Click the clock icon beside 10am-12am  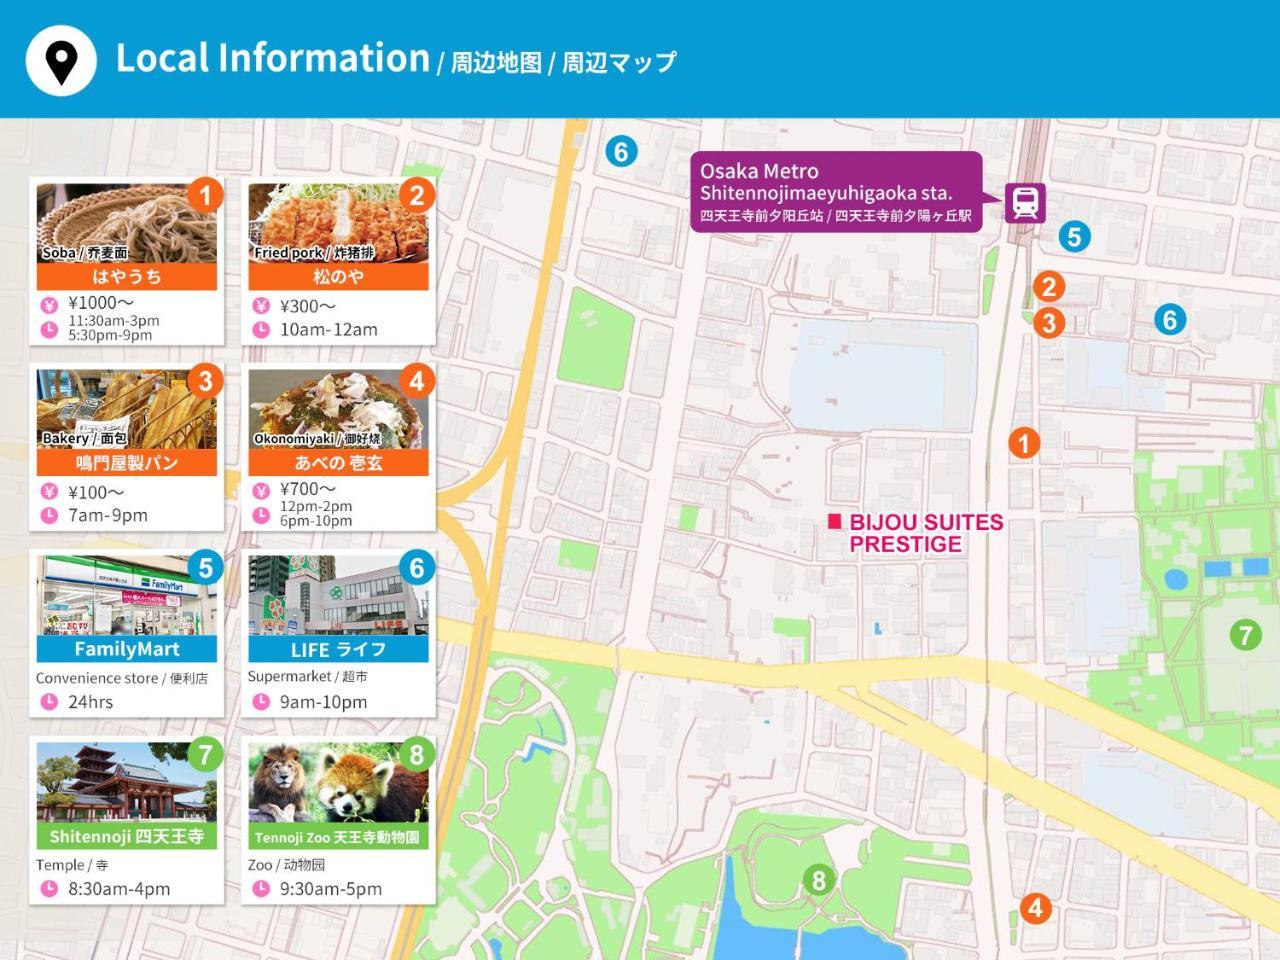pyautogui.click(x=261, y=330)
